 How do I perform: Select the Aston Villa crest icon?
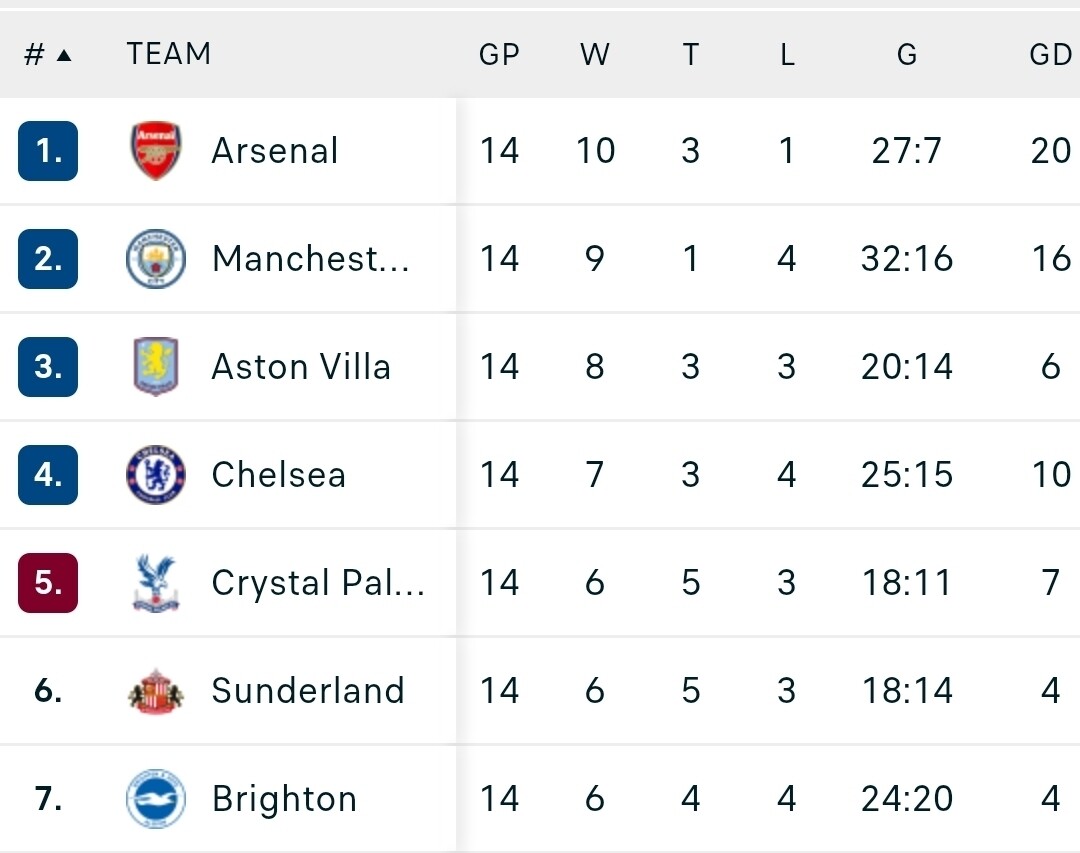[x=156, y=367]
